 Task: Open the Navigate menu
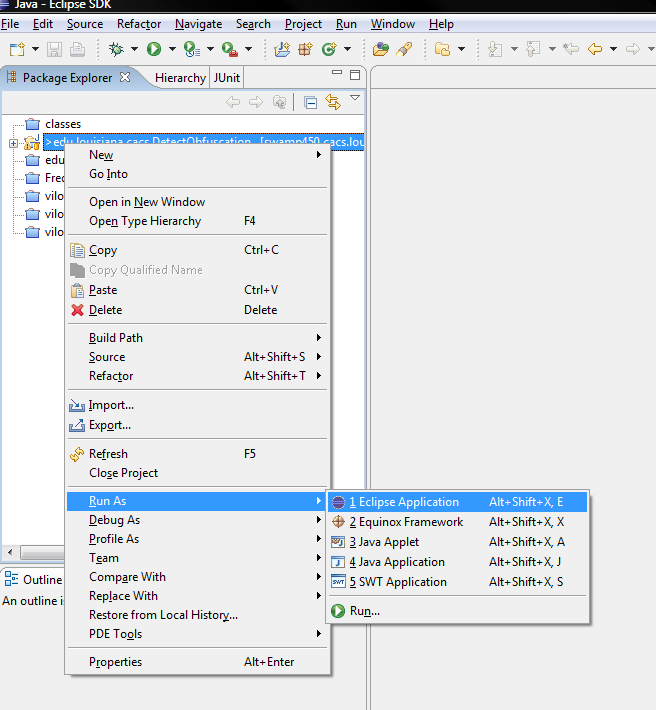pos(198,24)
